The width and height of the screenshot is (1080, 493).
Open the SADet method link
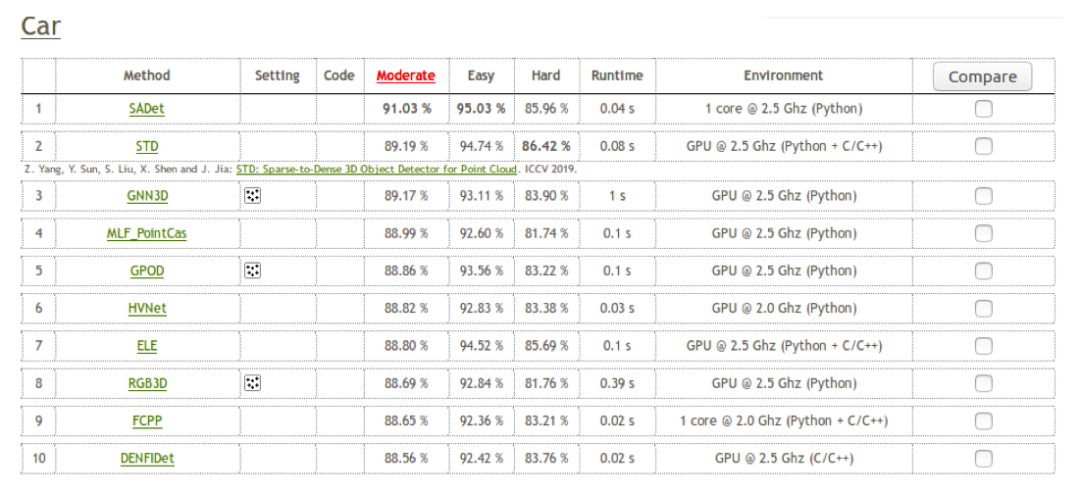pos(147,109)
